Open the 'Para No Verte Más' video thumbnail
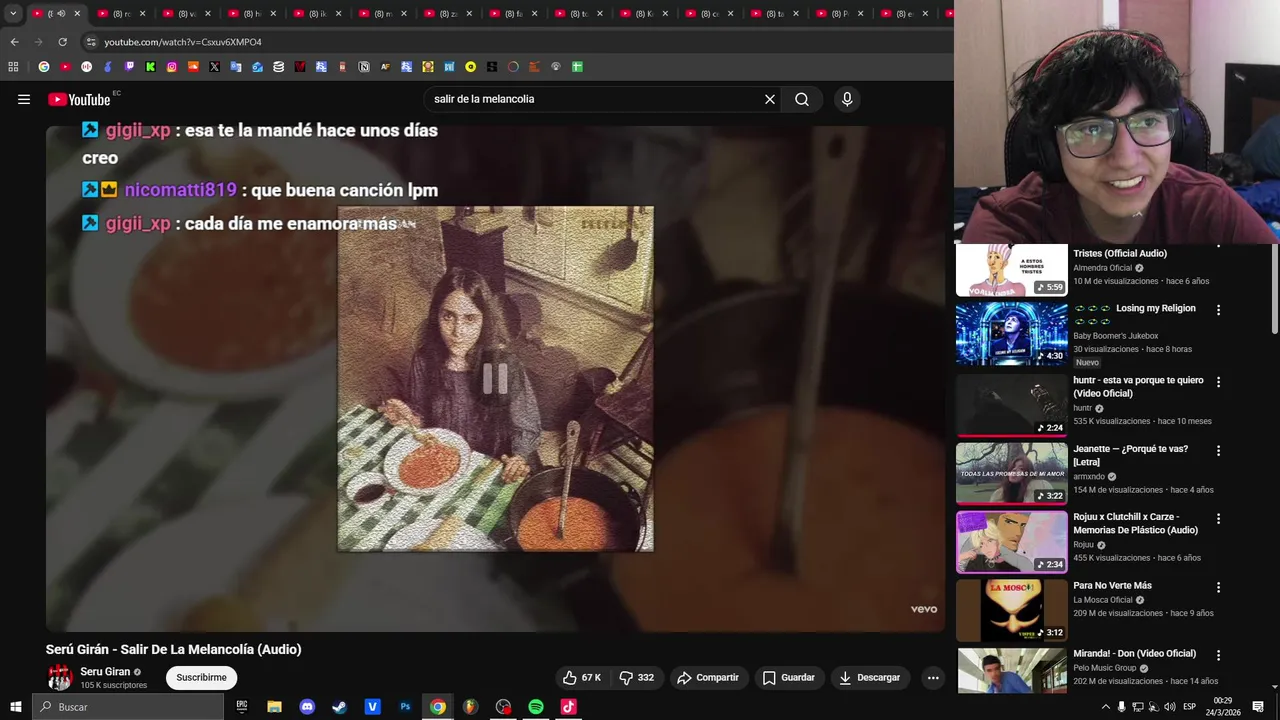The image size is (1280, 720). (1011, 609)
